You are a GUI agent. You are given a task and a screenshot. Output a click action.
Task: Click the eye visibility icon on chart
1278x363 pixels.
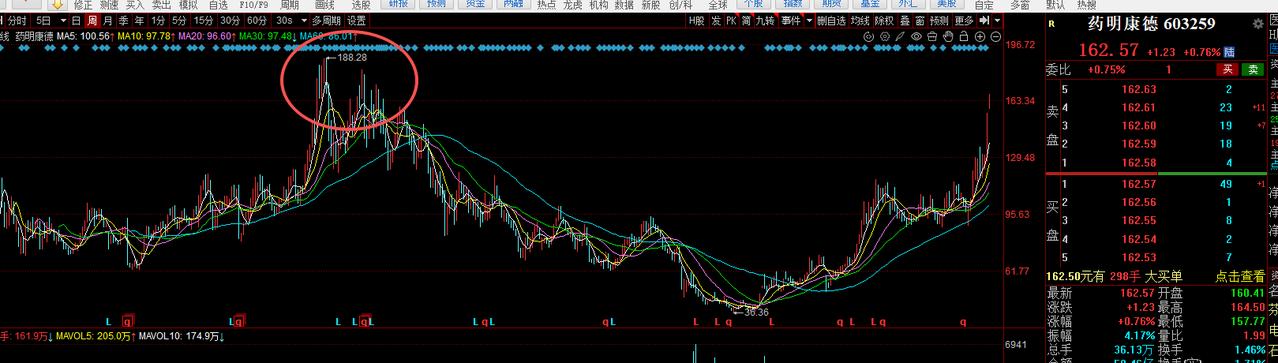917,36
